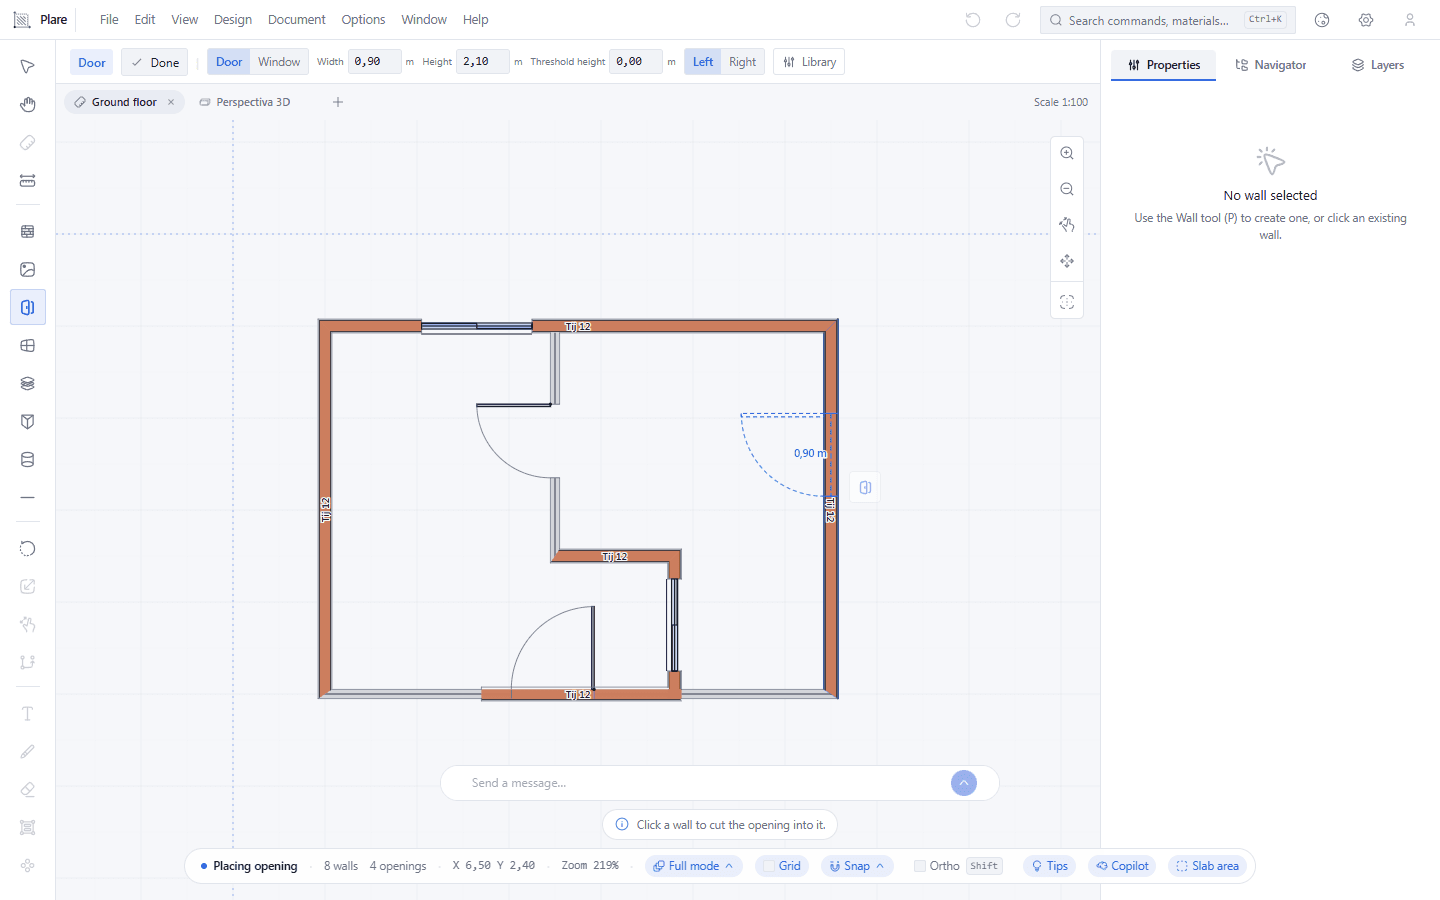Viewport: 1440px width, 900px height.
Task: Toggle the Grid checkbox
Action: pyautogui.click(x=769, y=866)
